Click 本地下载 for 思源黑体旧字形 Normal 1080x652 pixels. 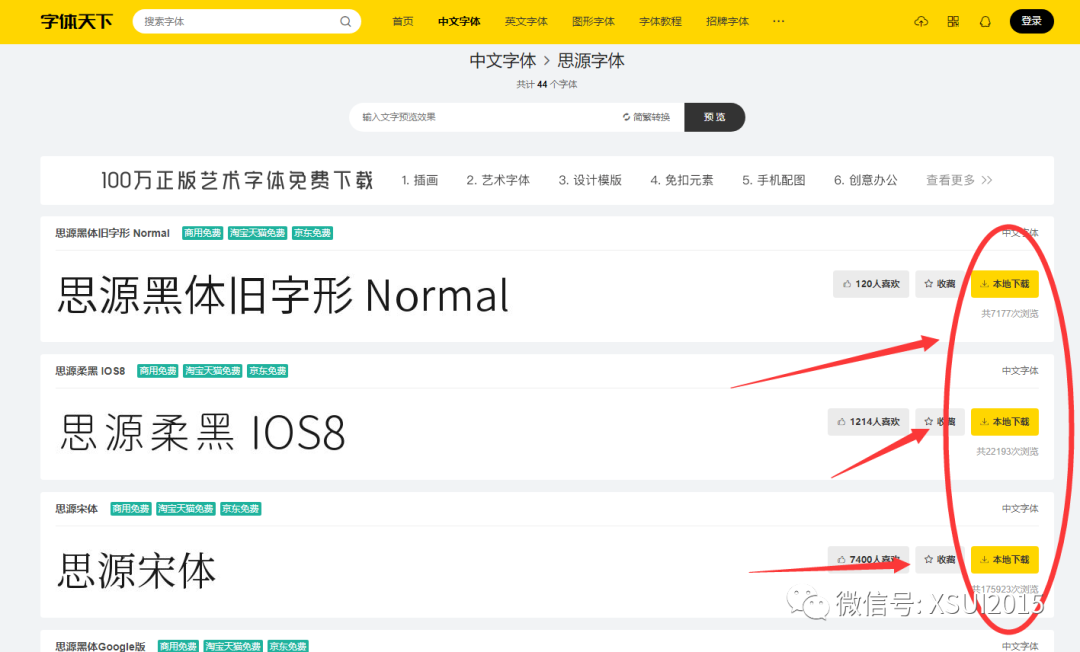click(x=1004, y=284)
